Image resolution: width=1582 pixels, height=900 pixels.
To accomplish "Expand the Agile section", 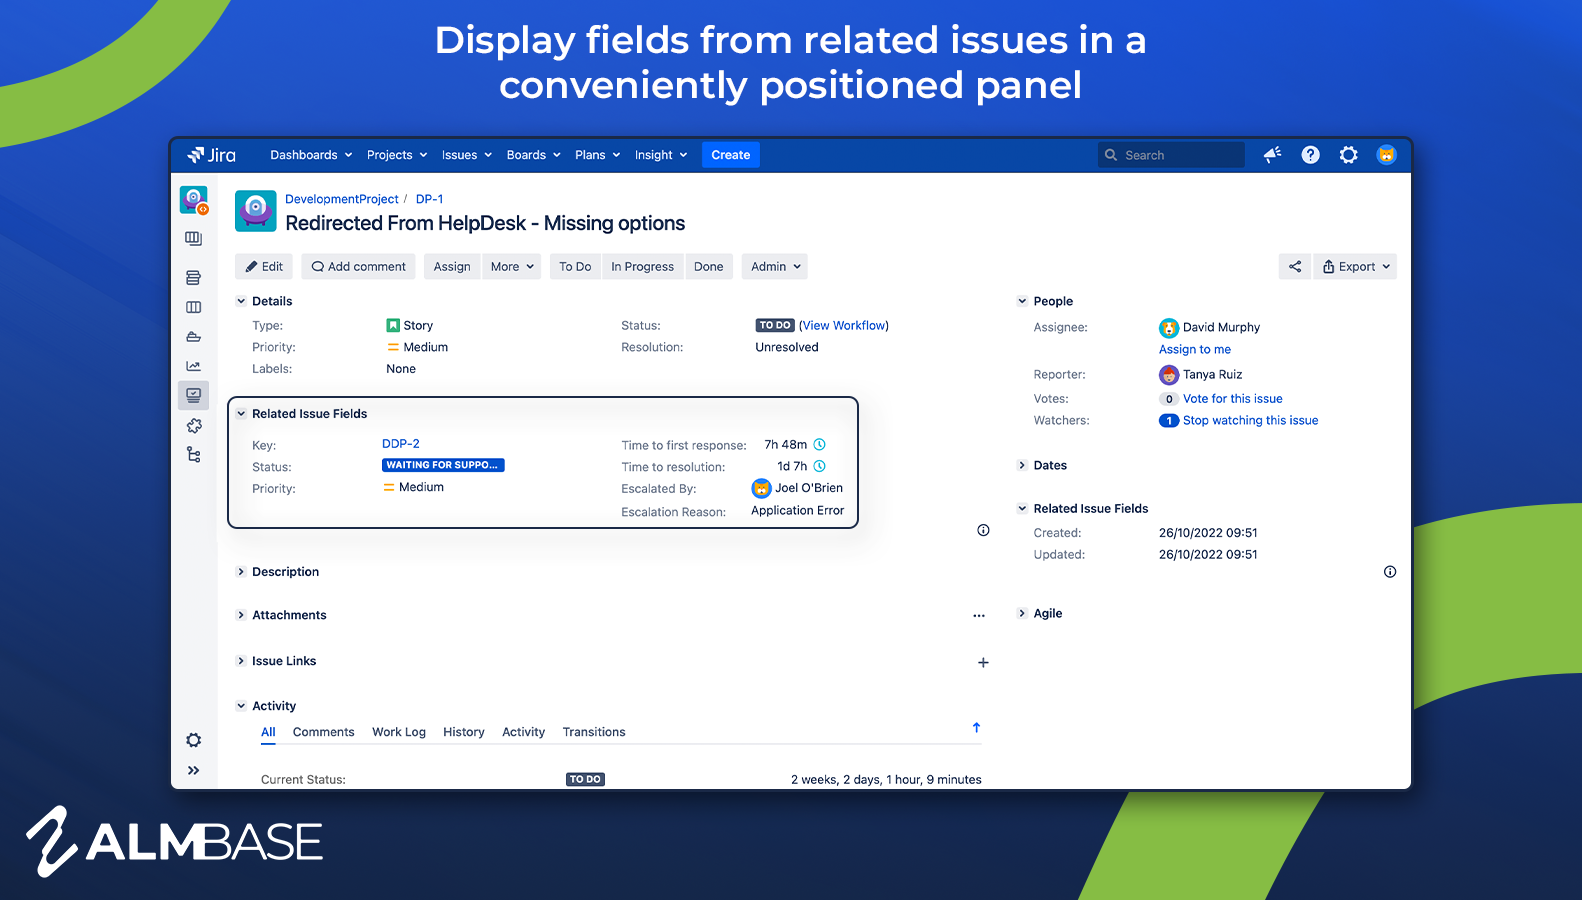I will coord(1022,613).
